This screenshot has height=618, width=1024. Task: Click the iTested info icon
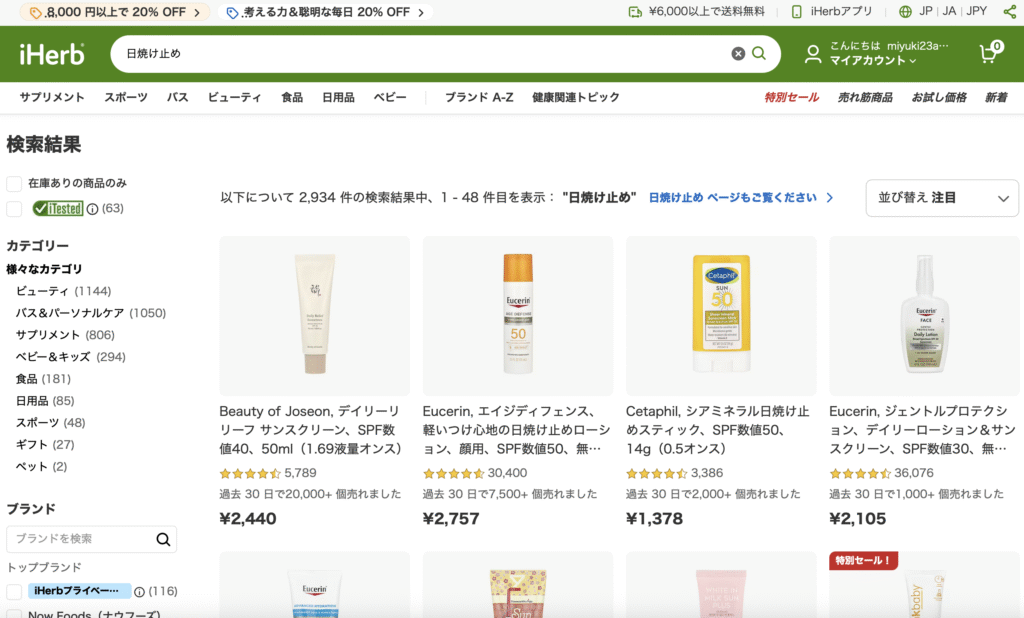92,209
